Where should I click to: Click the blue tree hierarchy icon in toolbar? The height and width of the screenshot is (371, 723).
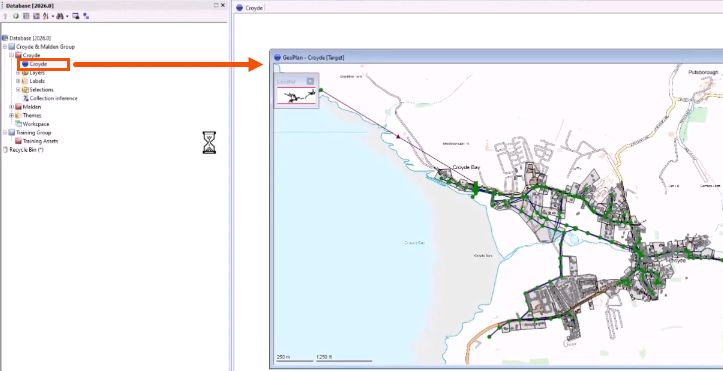pyautogui.click(x=86, y=16)
